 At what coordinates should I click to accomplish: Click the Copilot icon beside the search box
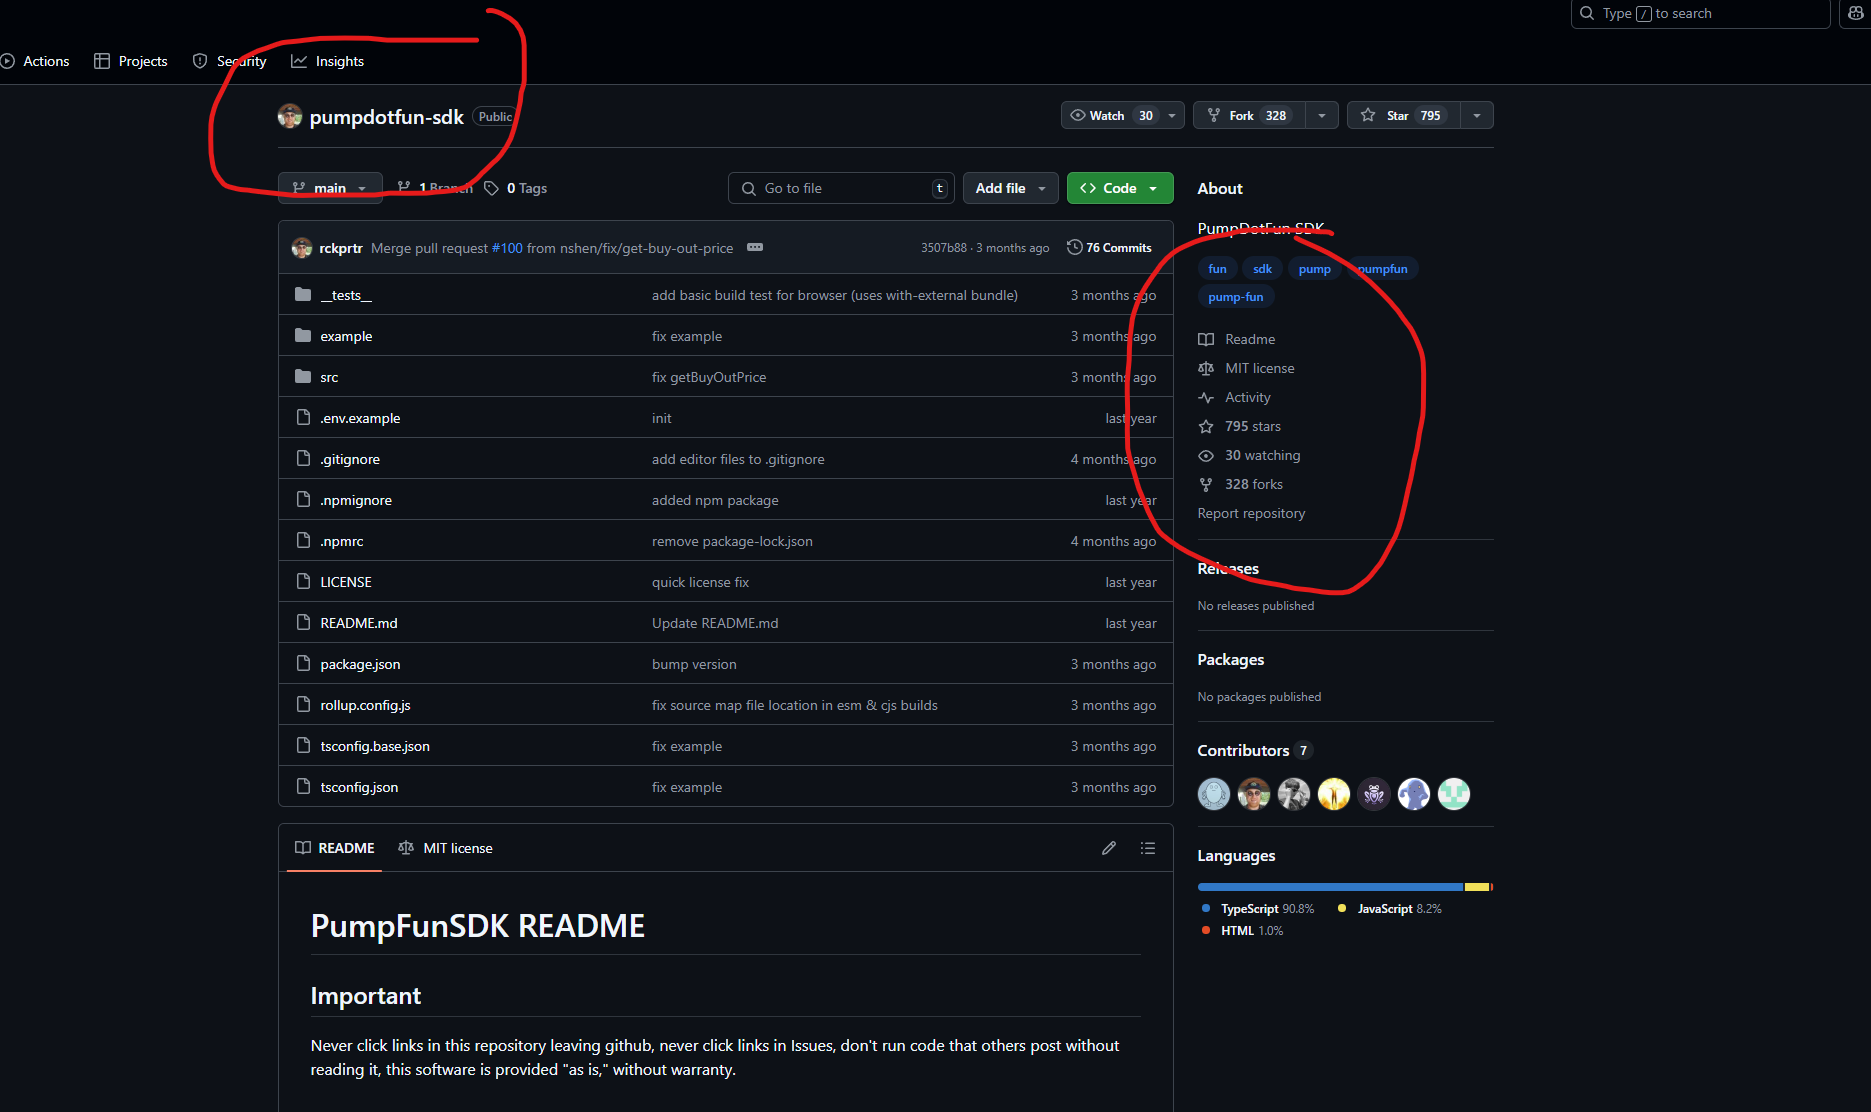click(x=1856, y=14)
